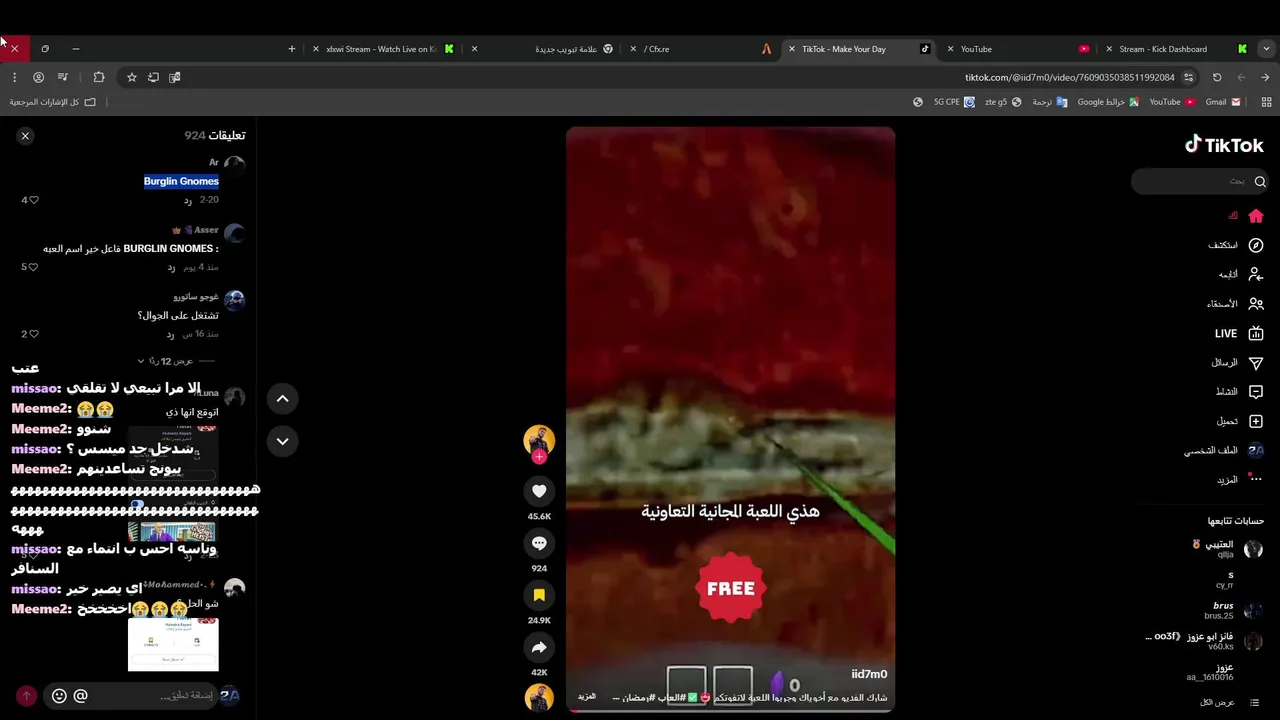Image resolution: width=1280 pixels, height=720 pixels.
Task: Reply to Asser's comment
Action: point(171,267)
